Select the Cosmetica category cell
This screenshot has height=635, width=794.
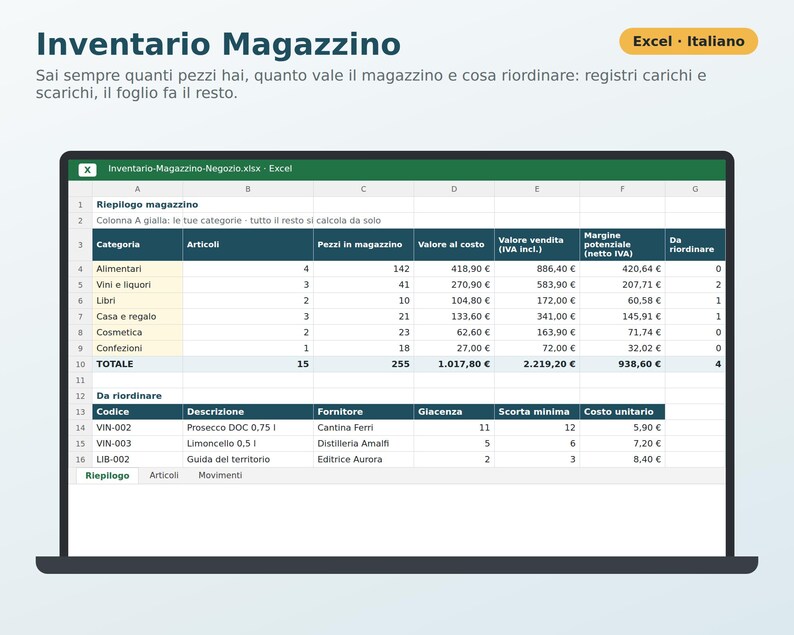coord(137,332)
